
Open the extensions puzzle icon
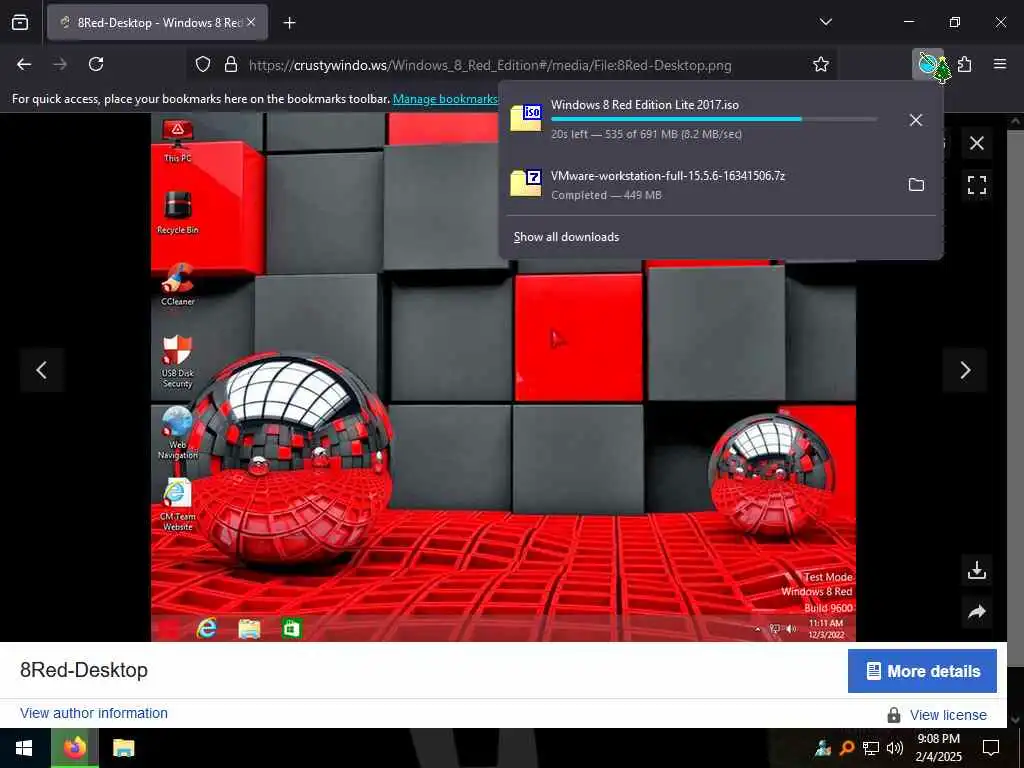[965, 64]
